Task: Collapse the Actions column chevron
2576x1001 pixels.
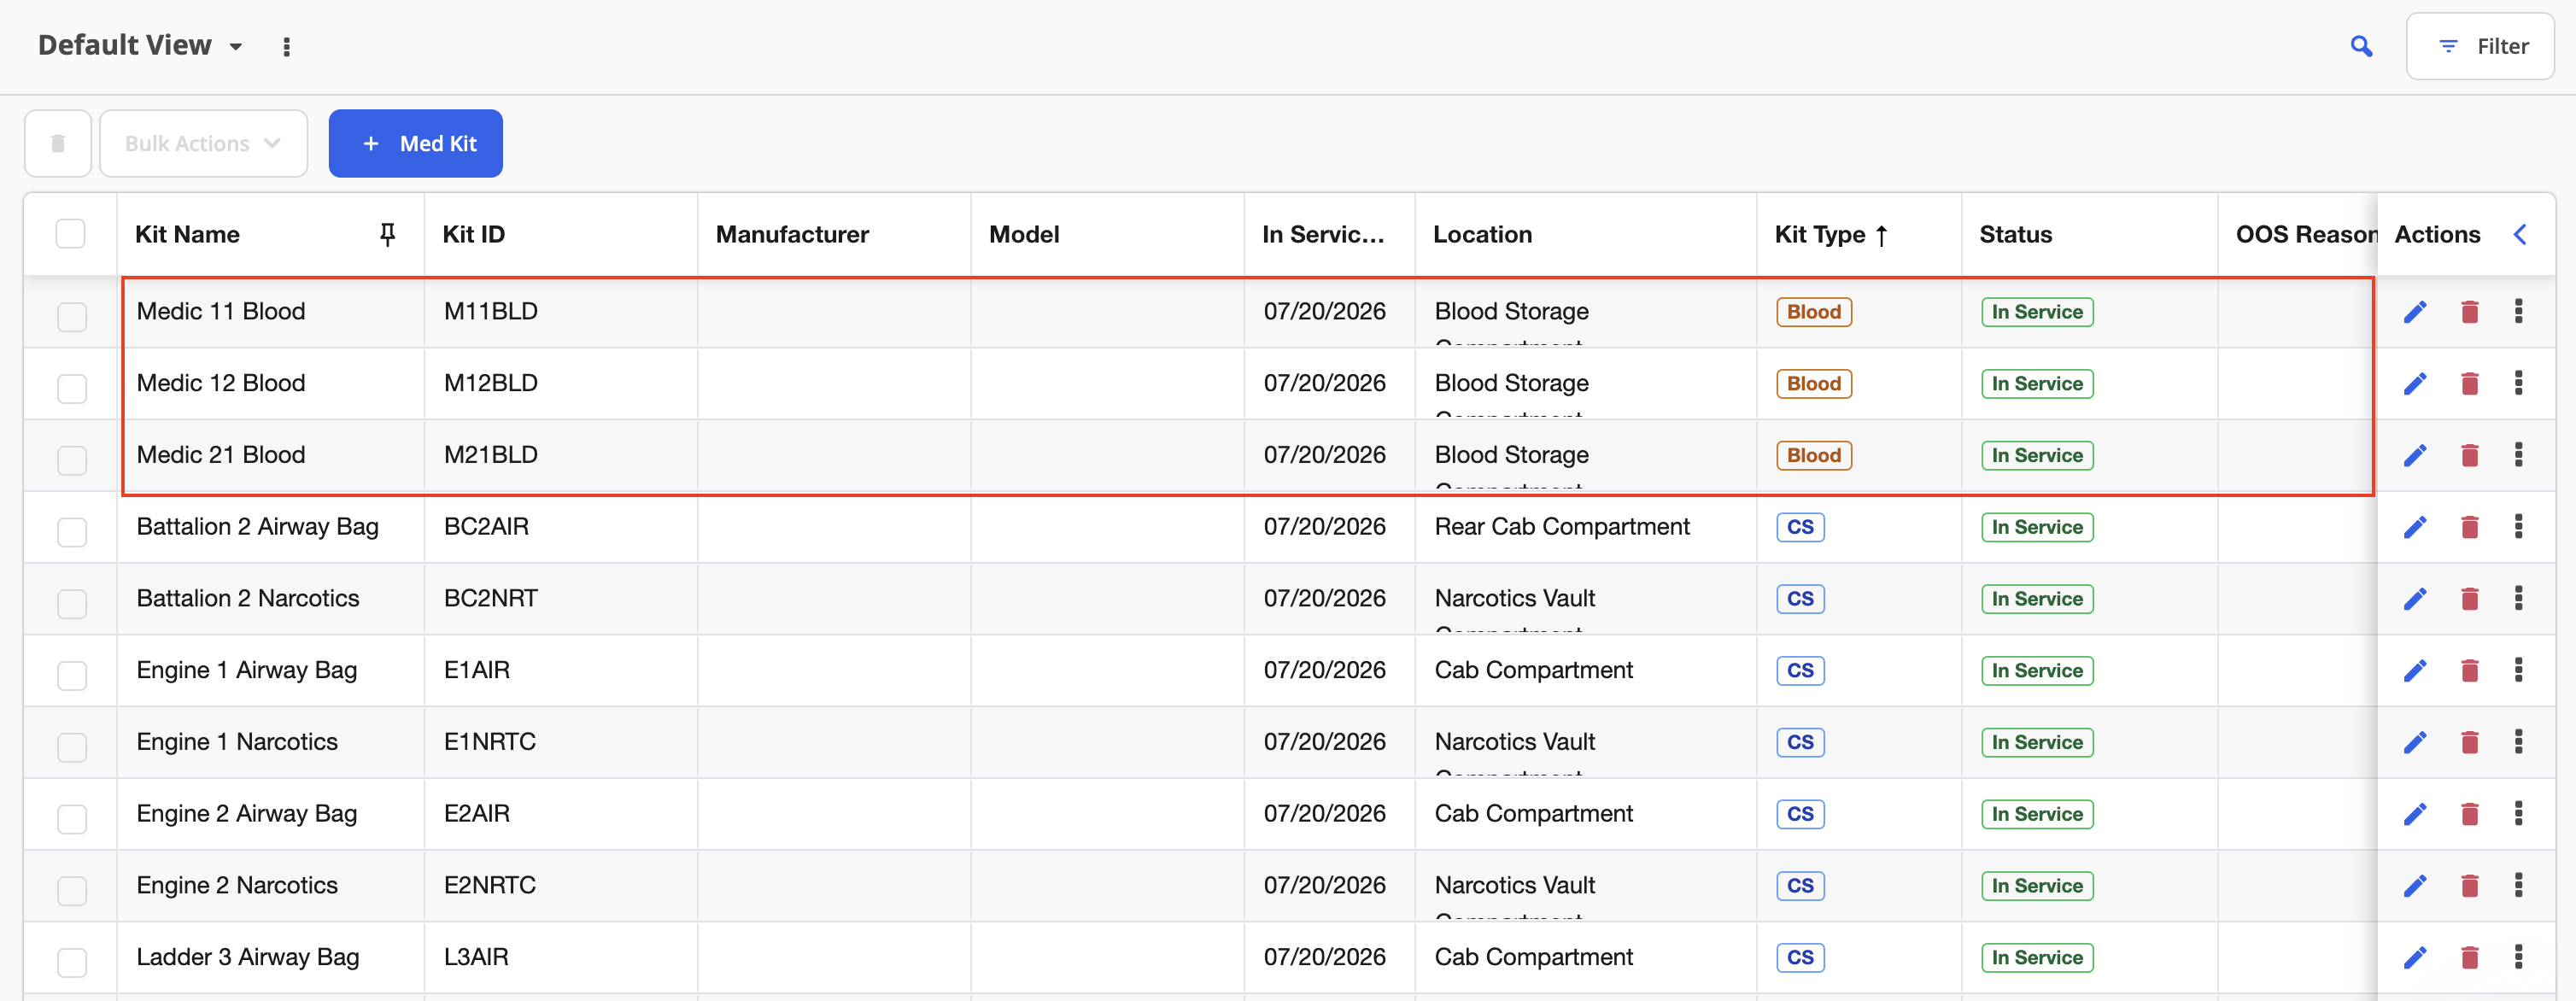Action: click(2520, 234)
